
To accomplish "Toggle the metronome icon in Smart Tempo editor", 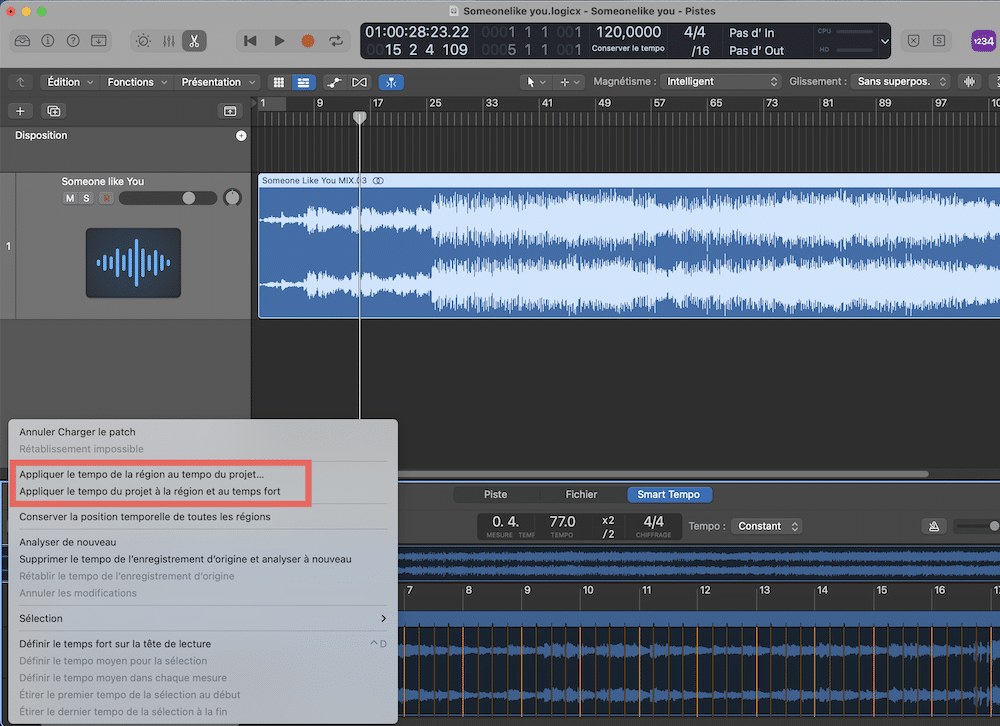I will (x=934, y=526).
